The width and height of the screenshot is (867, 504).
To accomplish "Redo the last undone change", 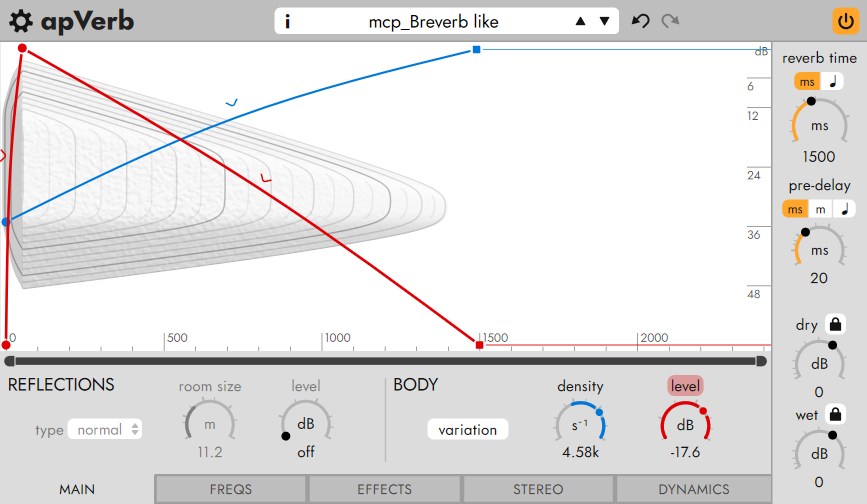I will pos(670,21).
